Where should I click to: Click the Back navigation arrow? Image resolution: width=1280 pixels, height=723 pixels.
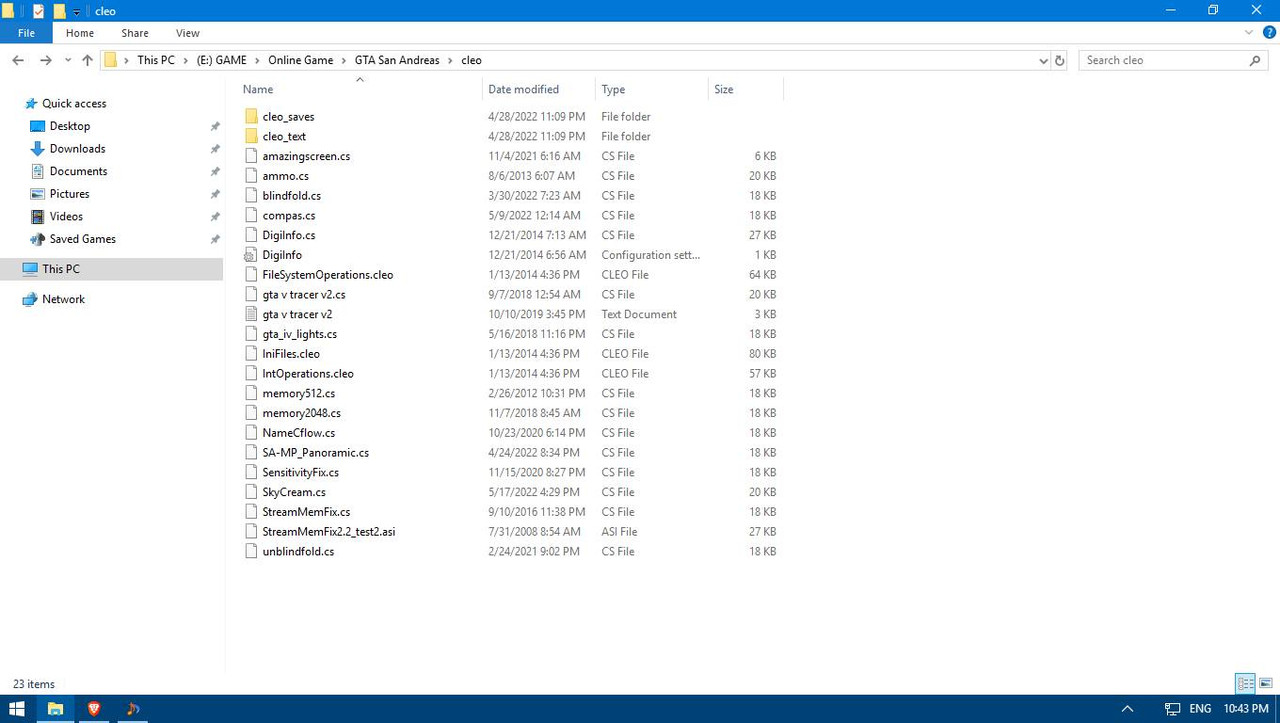pos(18,61)
